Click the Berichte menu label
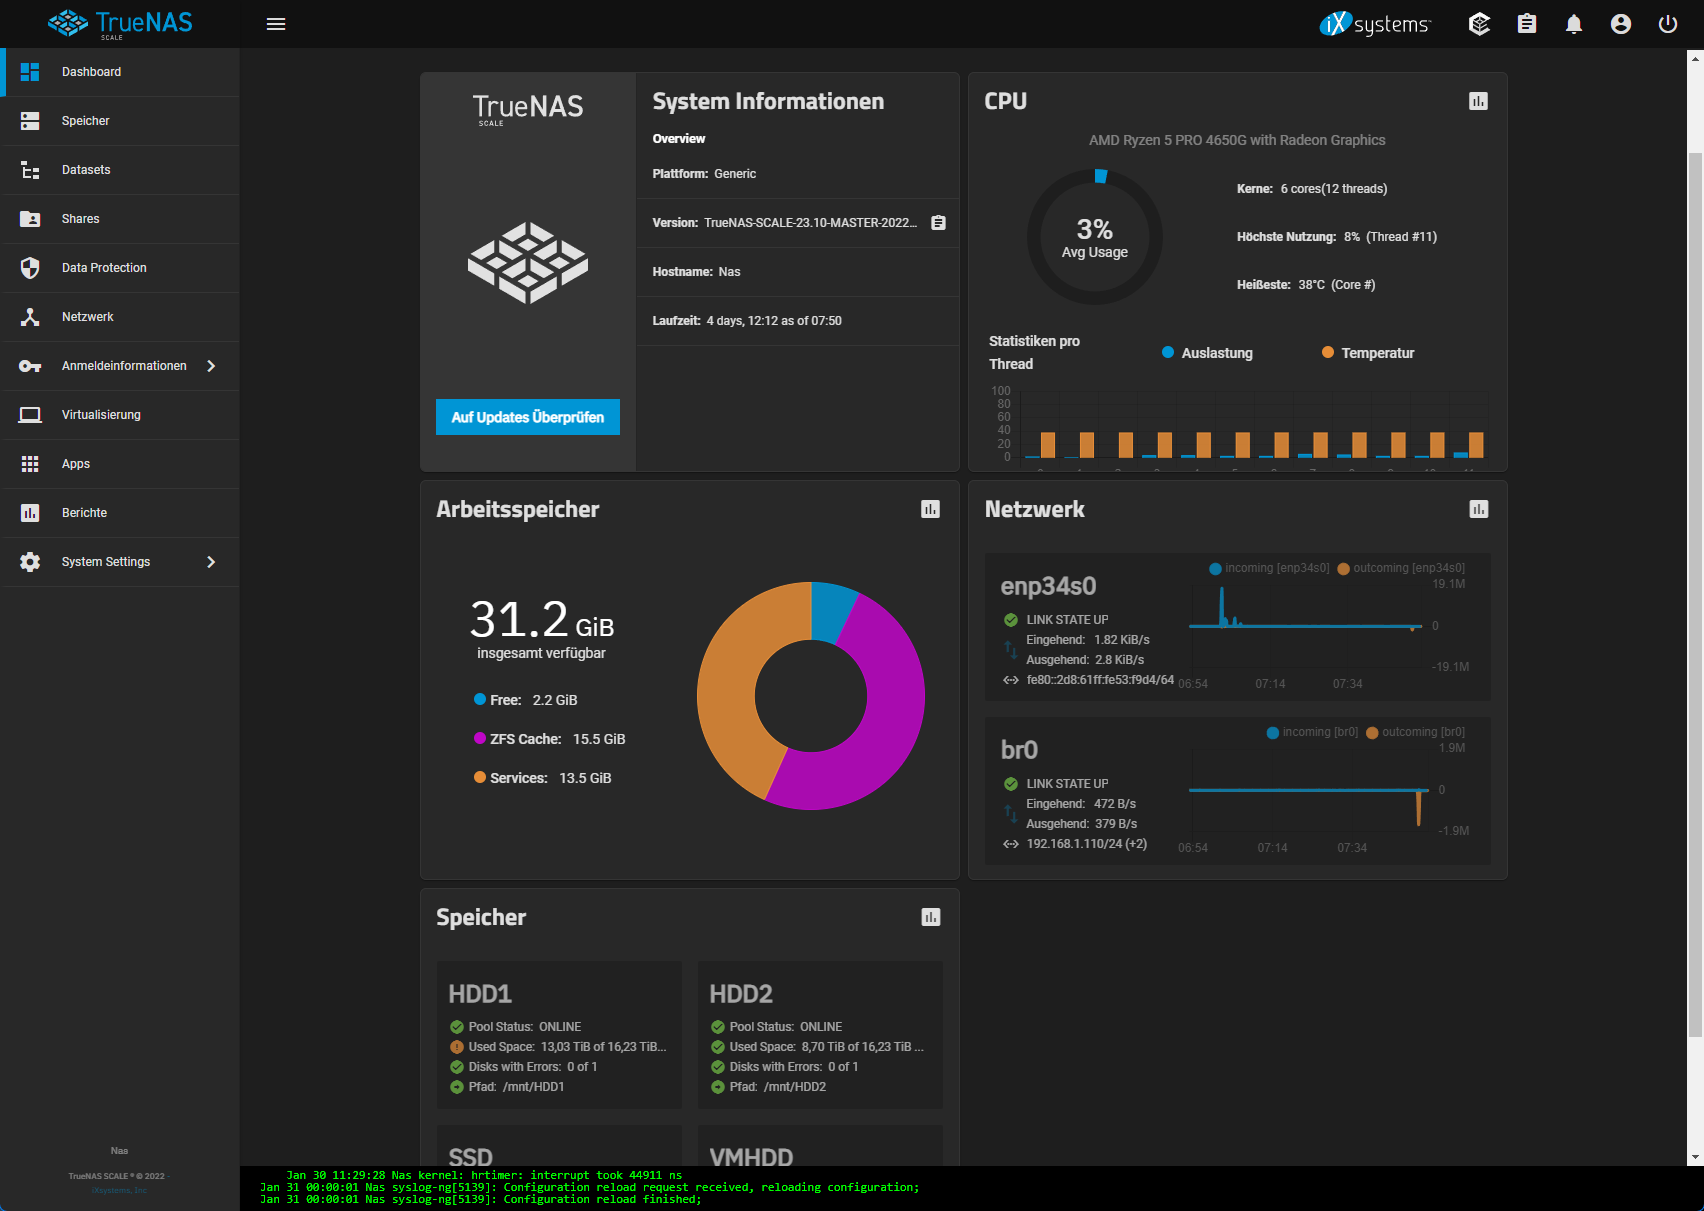 (84, 513)
